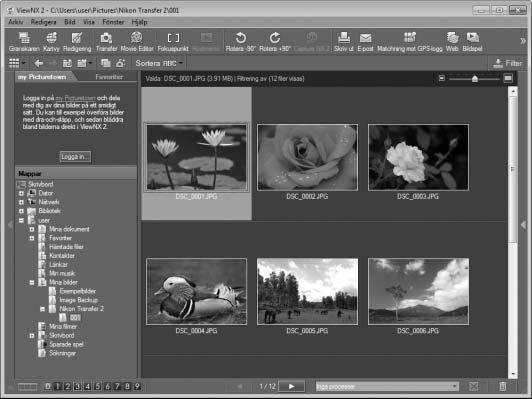Upload with the Web icon
Screen dimensions: 532x399
tap(452, 42)
